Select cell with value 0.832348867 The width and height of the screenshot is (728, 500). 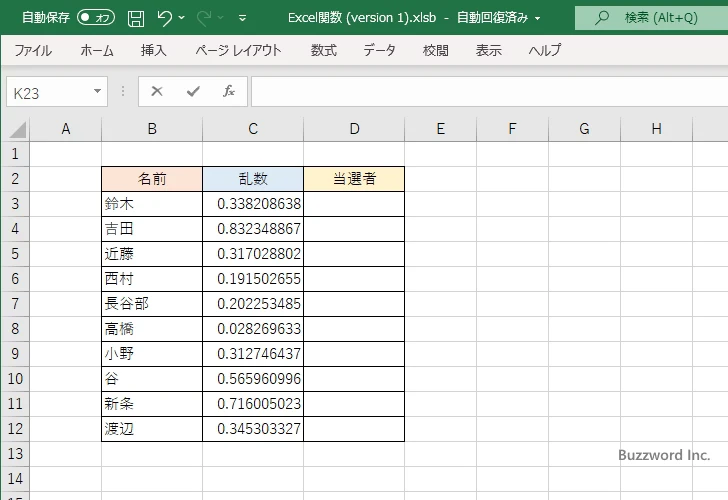(253, 229)
